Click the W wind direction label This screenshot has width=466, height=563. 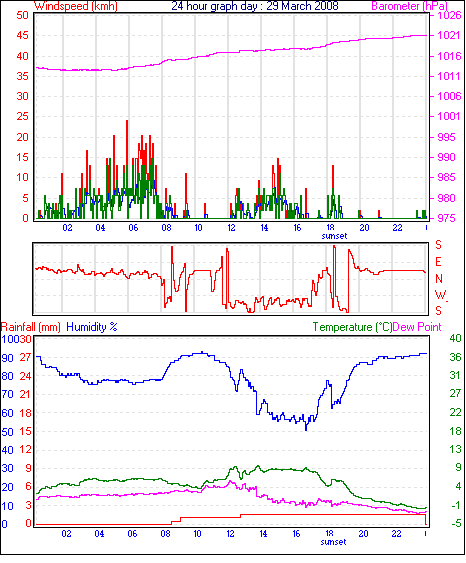[440, 295]
